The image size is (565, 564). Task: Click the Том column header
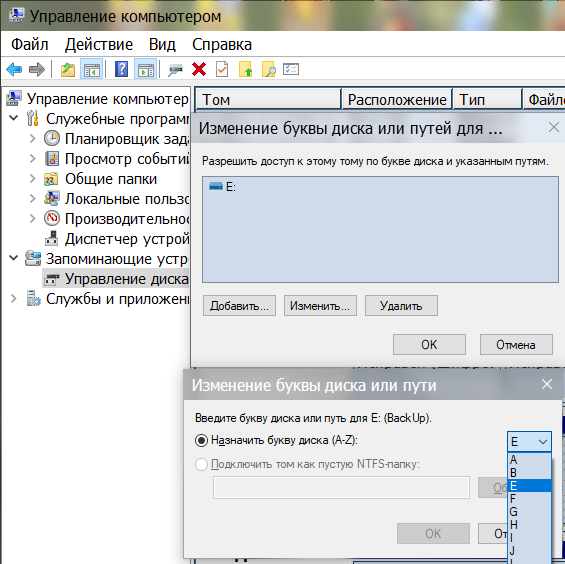pos(268,99)
